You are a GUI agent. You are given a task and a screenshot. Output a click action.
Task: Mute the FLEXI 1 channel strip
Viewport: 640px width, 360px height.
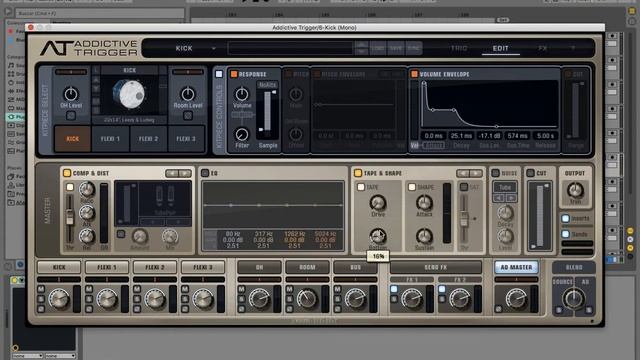(x=89, y=289)
